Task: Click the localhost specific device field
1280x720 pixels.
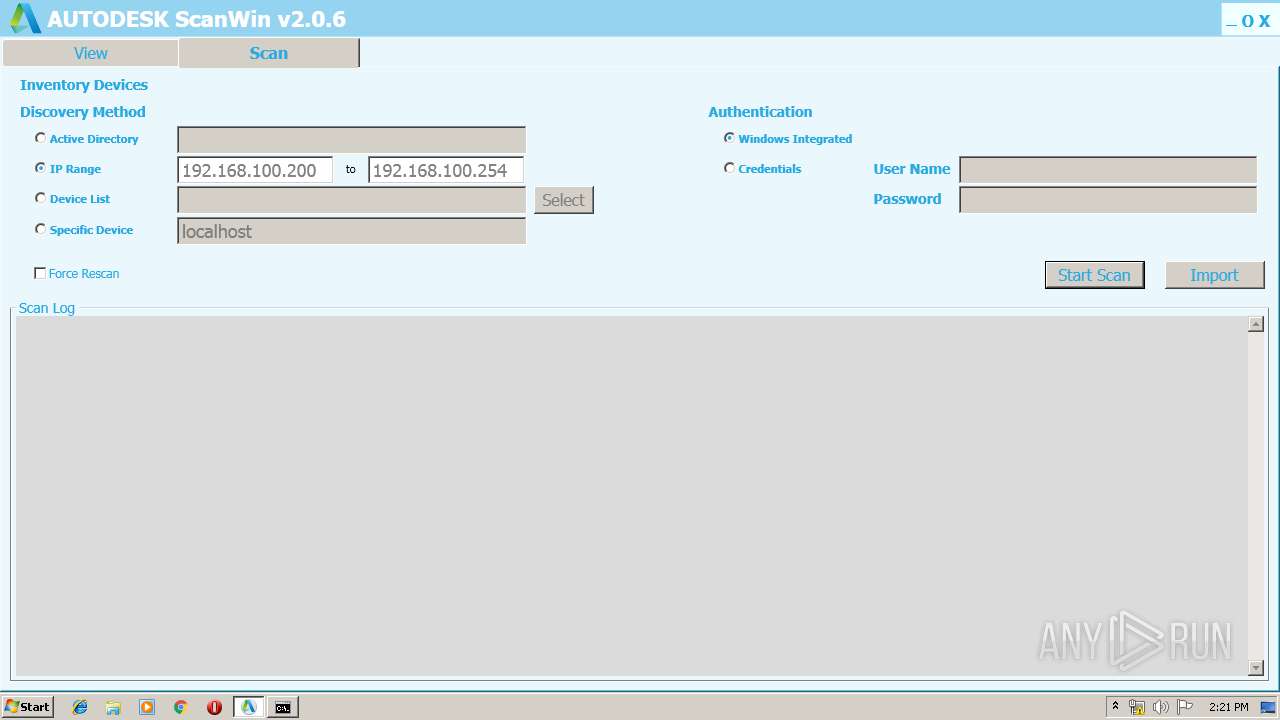Action: 351,231
